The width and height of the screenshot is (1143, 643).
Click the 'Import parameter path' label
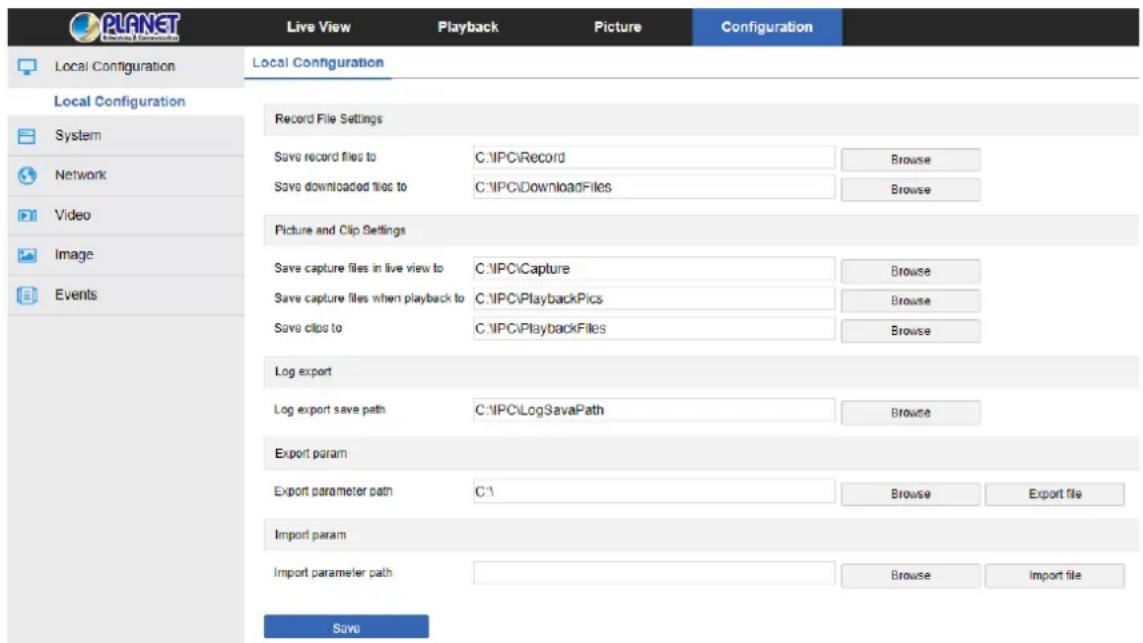(x=333, y=573)
